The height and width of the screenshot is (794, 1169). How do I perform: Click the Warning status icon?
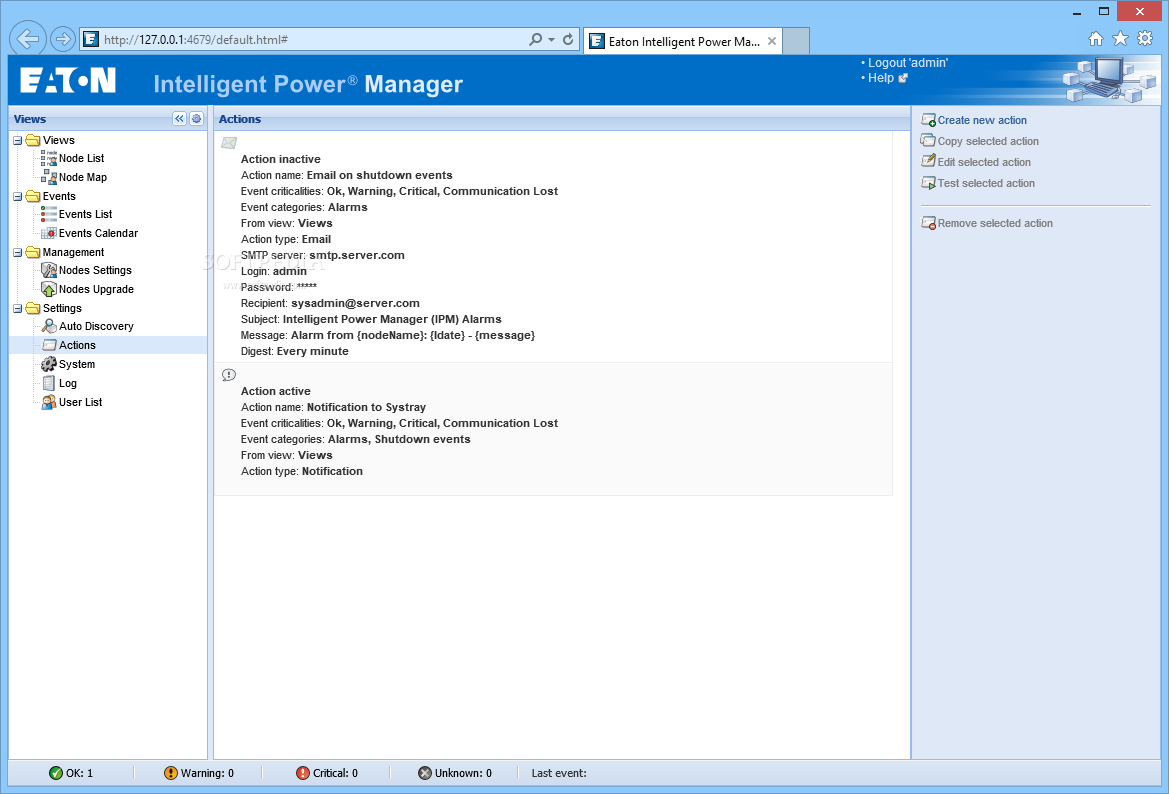pyautogui.click(x=171, y=773)
